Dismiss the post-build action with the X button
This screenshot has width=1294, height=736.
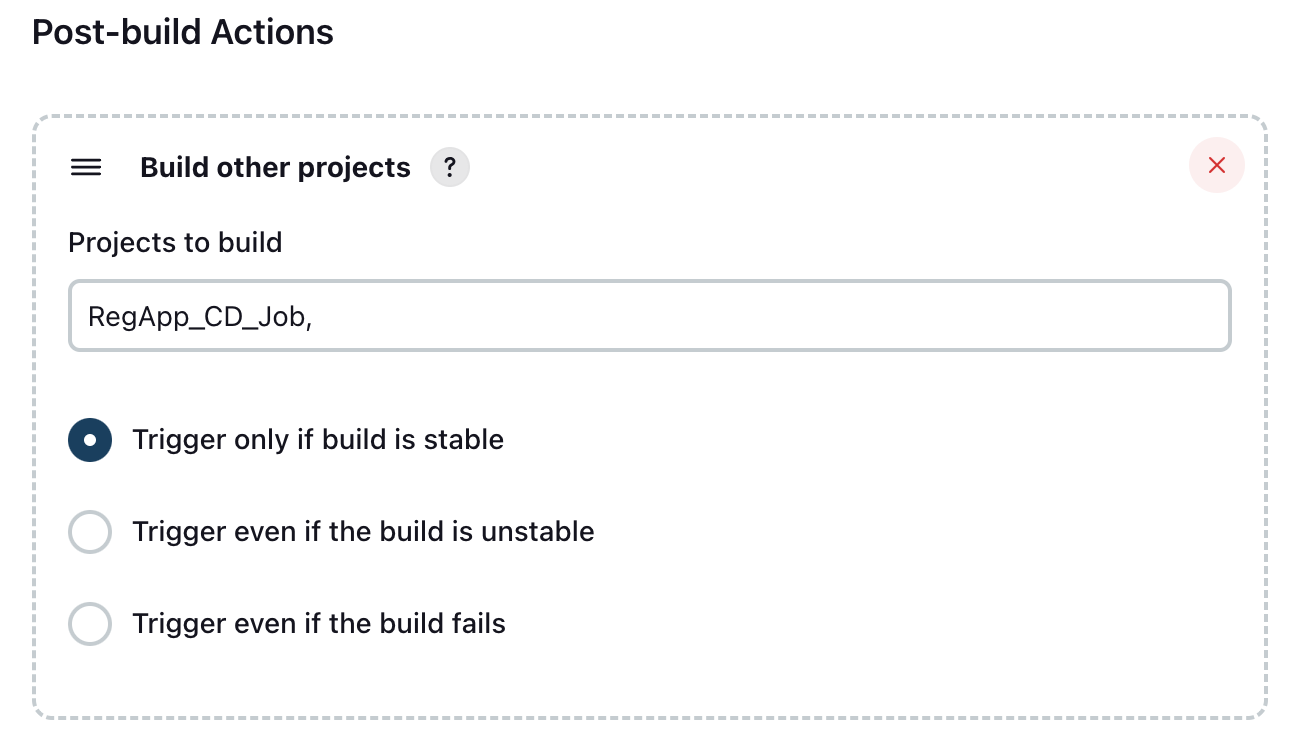[x=1216, y=165]
